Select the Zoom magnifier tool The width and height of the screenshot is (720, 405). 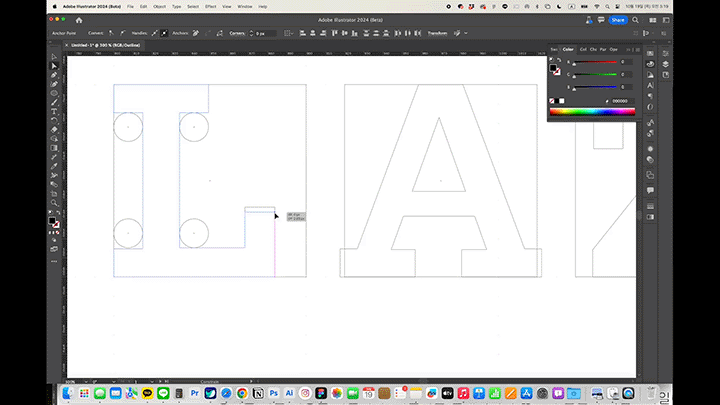pos(54,202)
